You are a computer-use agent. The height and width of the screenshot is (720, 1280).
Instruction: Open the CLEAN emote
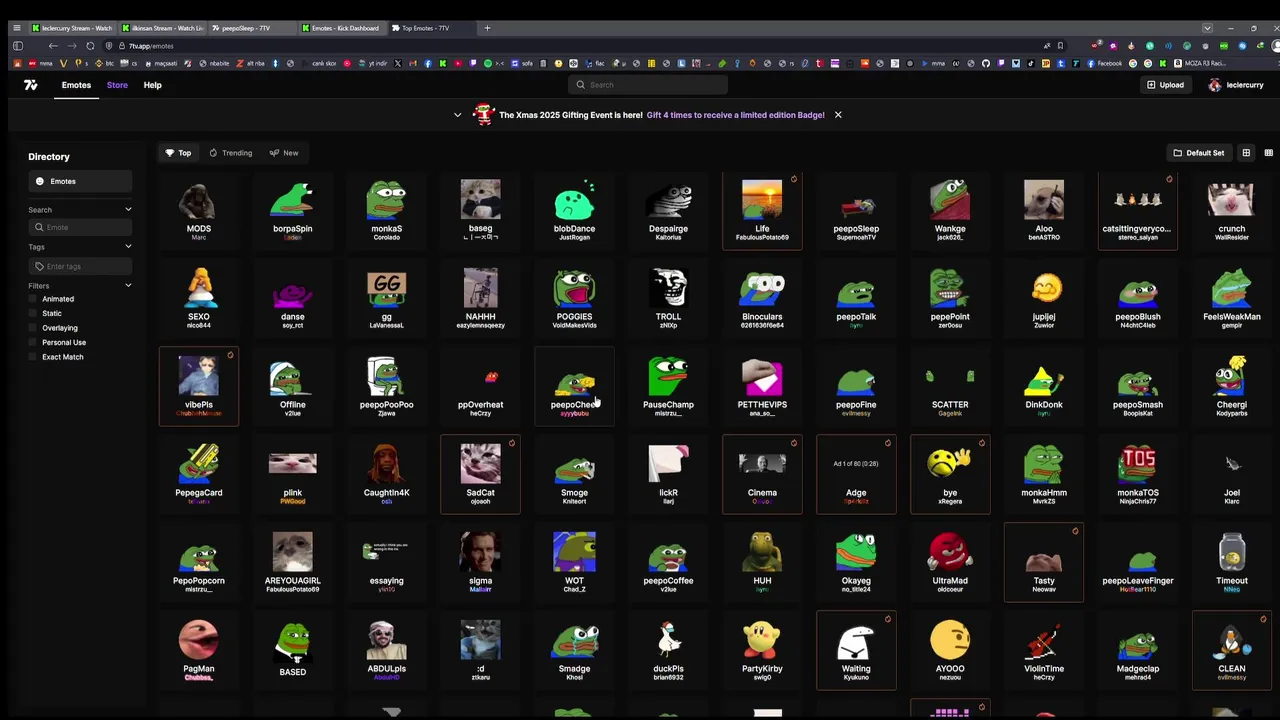1232,650
